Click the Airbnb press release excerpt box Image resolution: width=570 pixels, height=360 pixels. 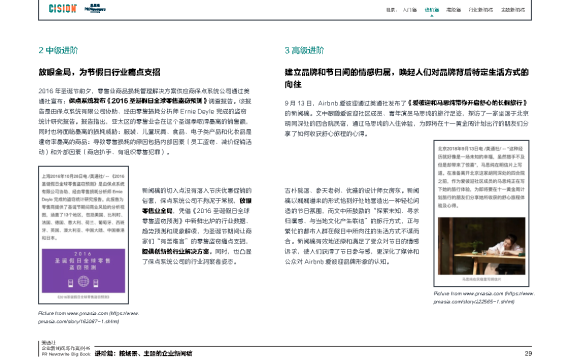click(x=481, y=213)
